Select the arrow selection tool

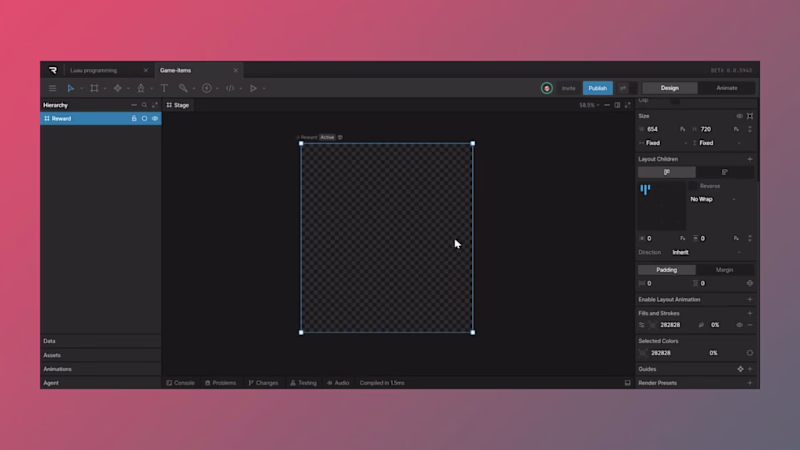[71, 88]
